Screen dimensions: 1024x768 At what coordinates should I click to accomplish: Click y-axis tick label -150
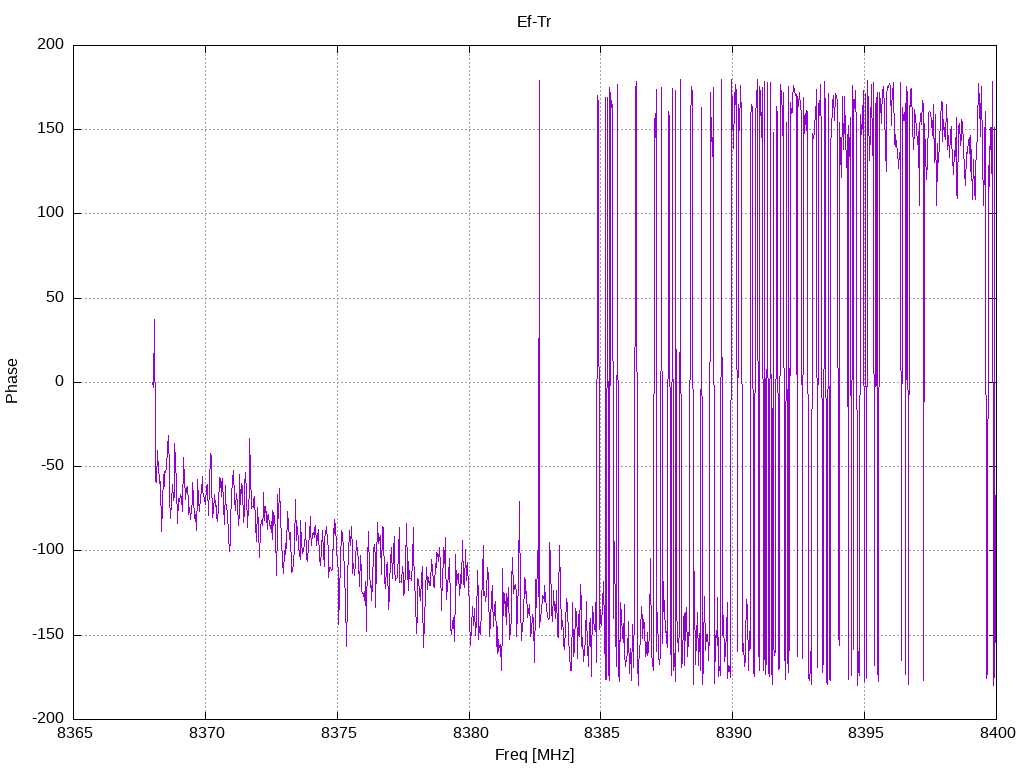48,634
